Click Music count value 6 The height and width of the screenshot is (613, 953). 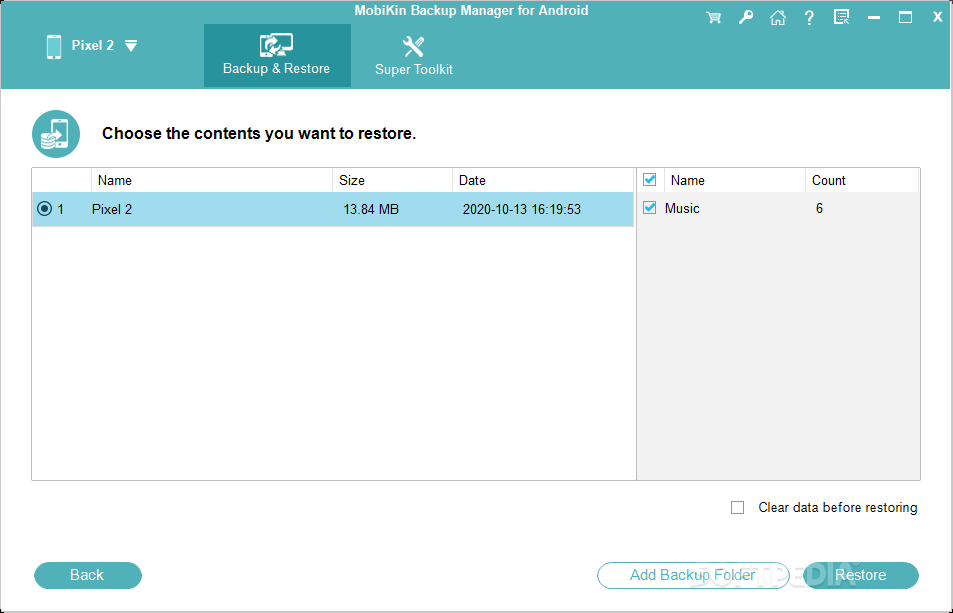coord(819,208)
